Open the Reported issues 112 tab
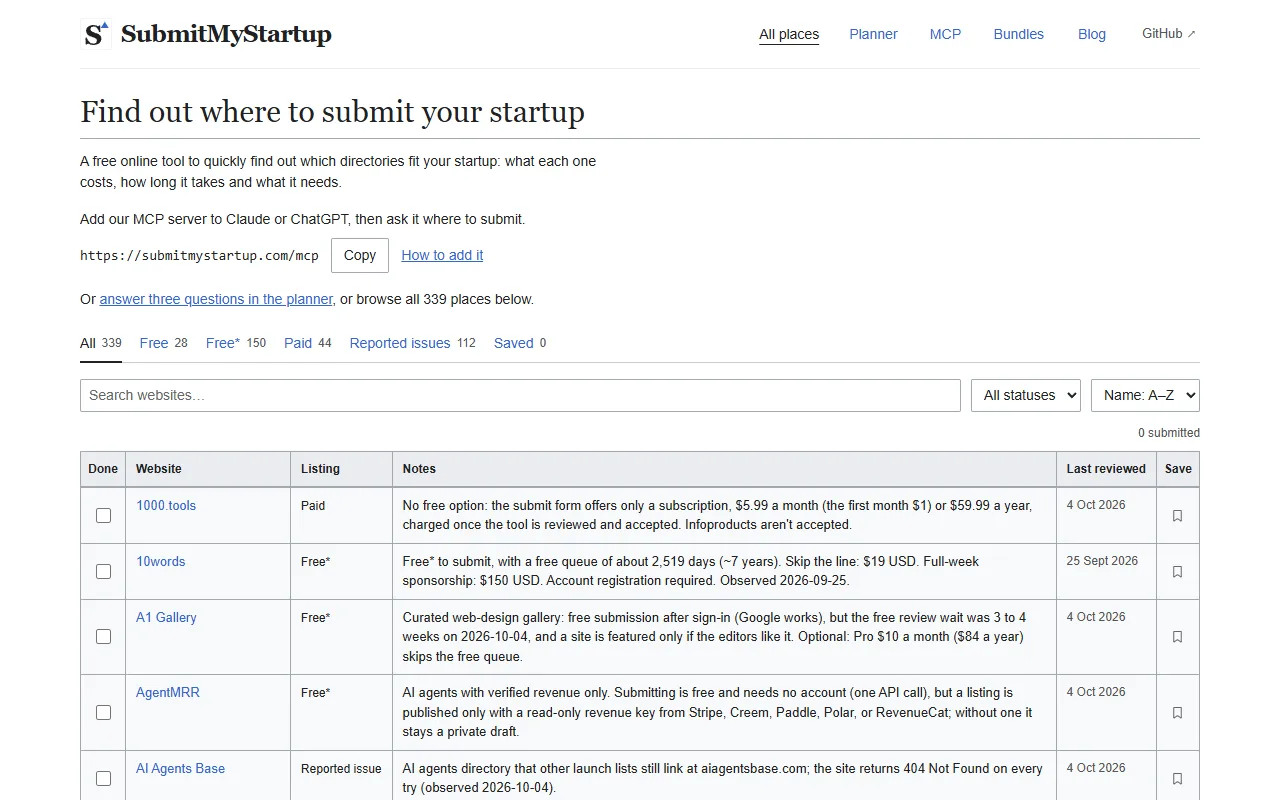The image size is (1280, 800). click(413, 343)
